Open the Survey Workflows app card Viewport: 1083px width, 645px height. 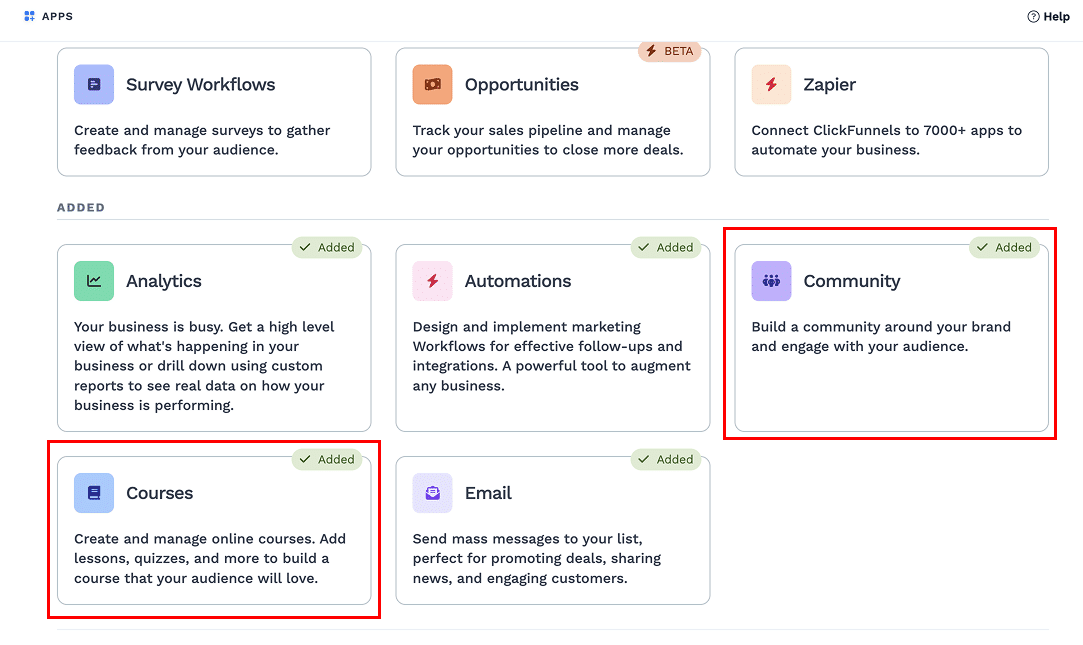click(x=214, y=112)
